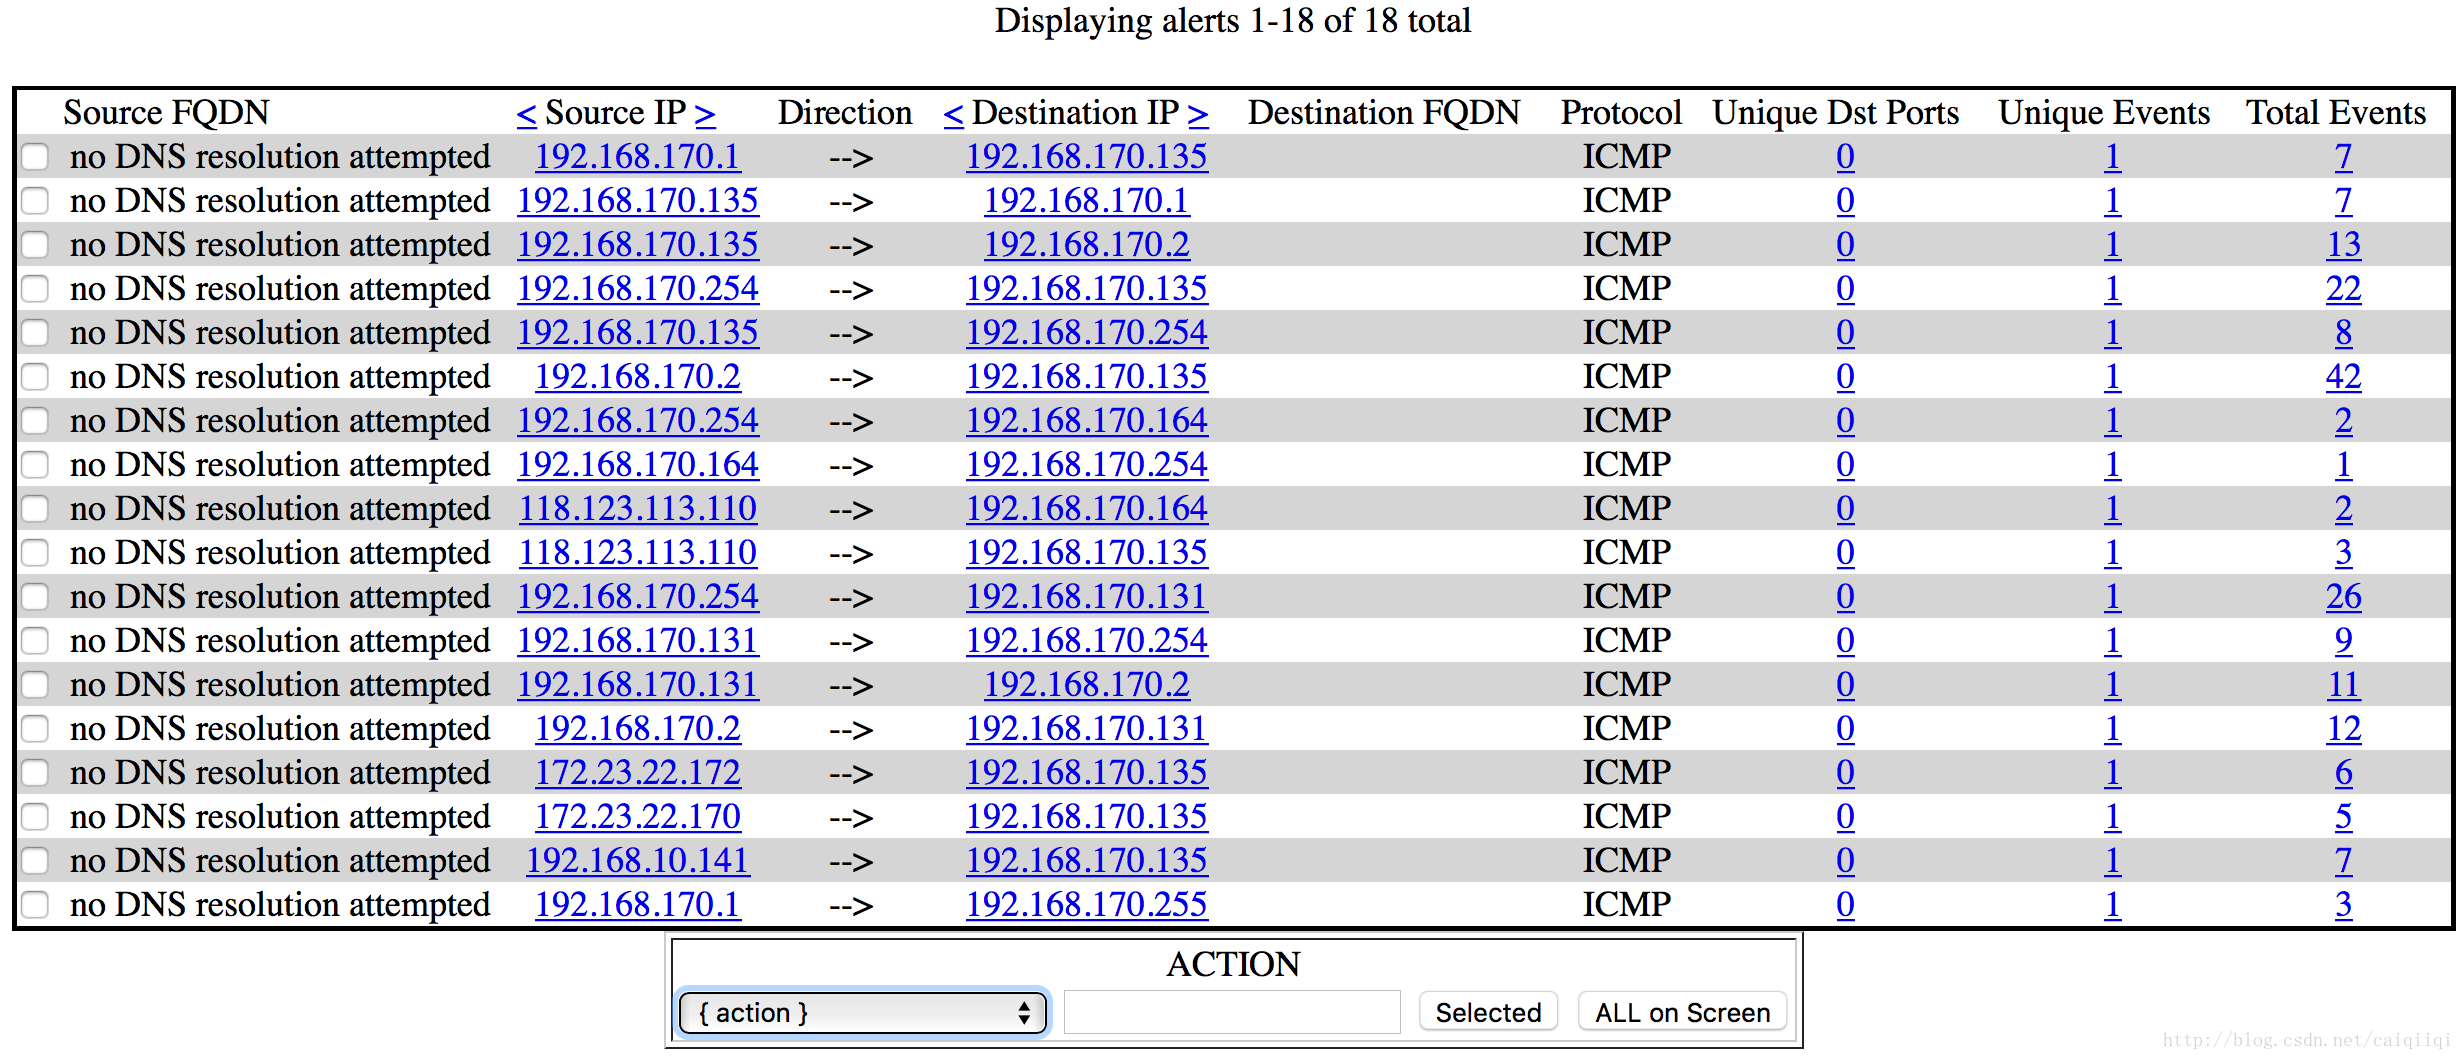Click the empty action text field
This screenshot has width=2464, height=1060.
pyautogui.click(x=1232, y=1012)
